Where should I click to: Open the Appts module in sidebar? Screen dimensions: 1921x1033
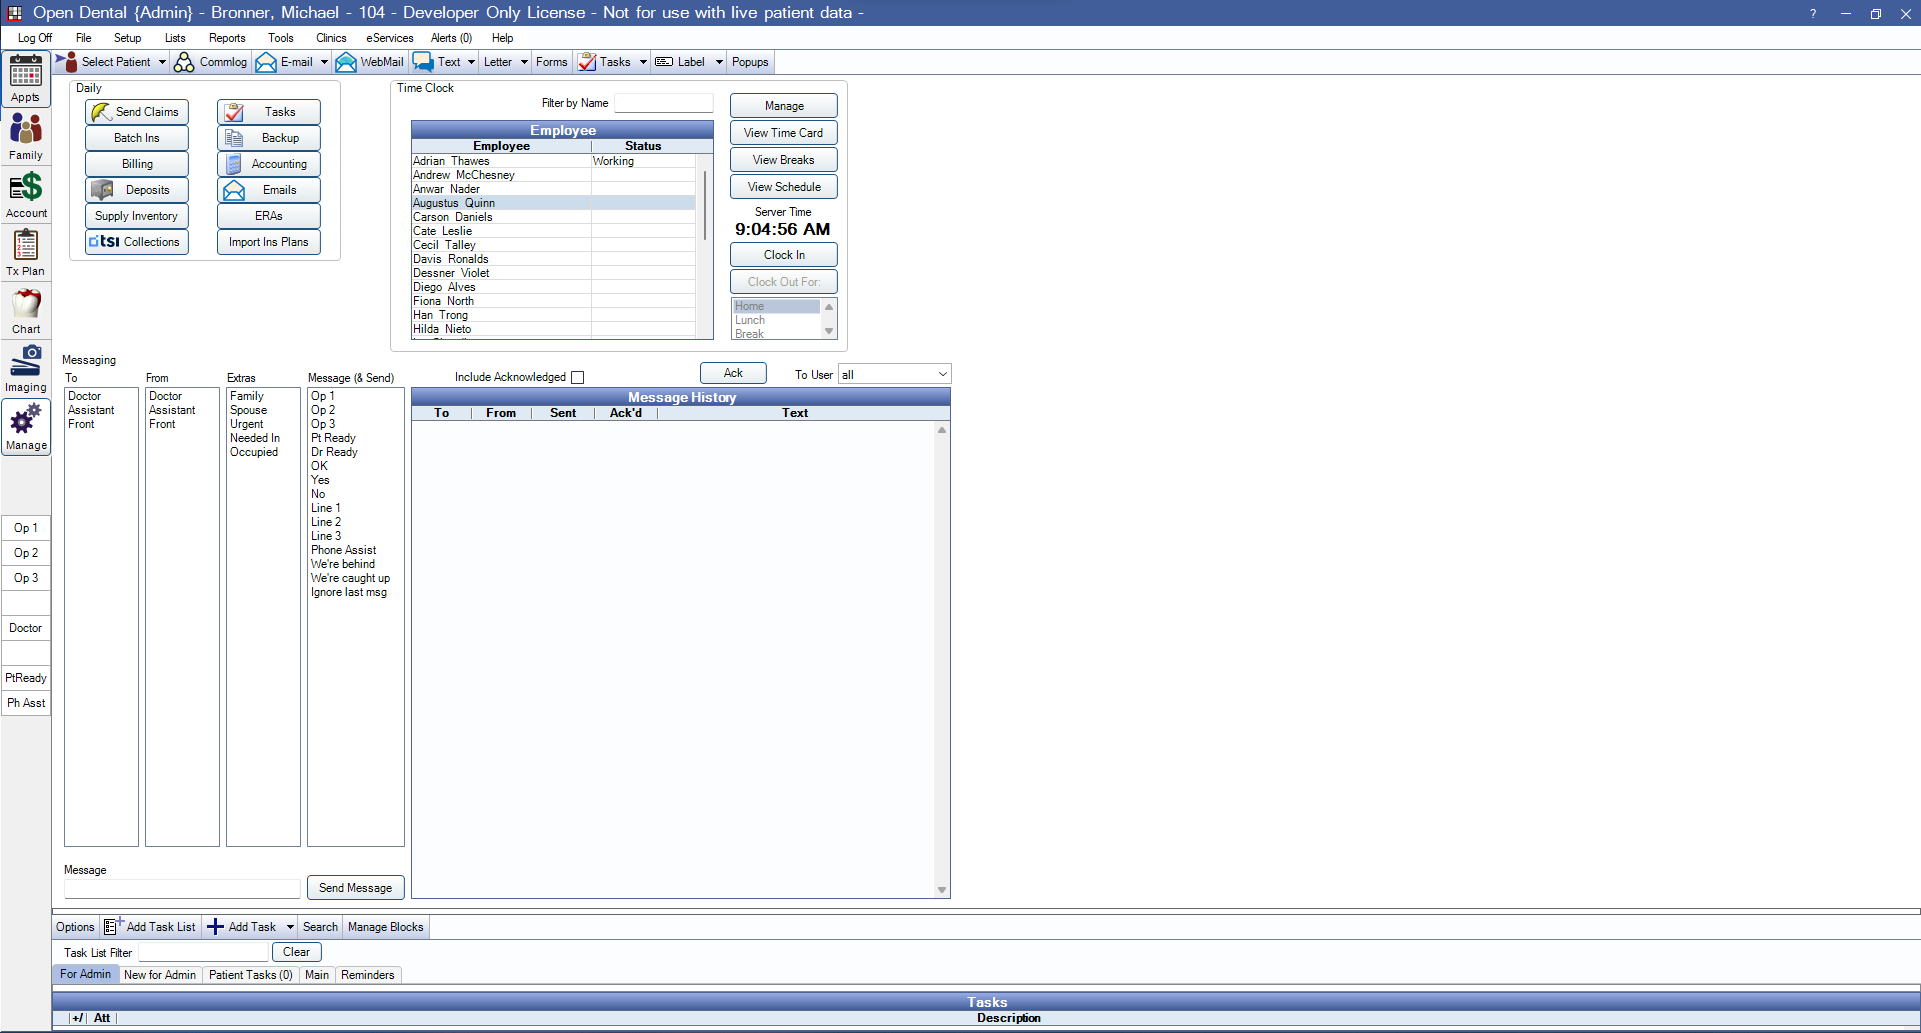tap(26, 79)
